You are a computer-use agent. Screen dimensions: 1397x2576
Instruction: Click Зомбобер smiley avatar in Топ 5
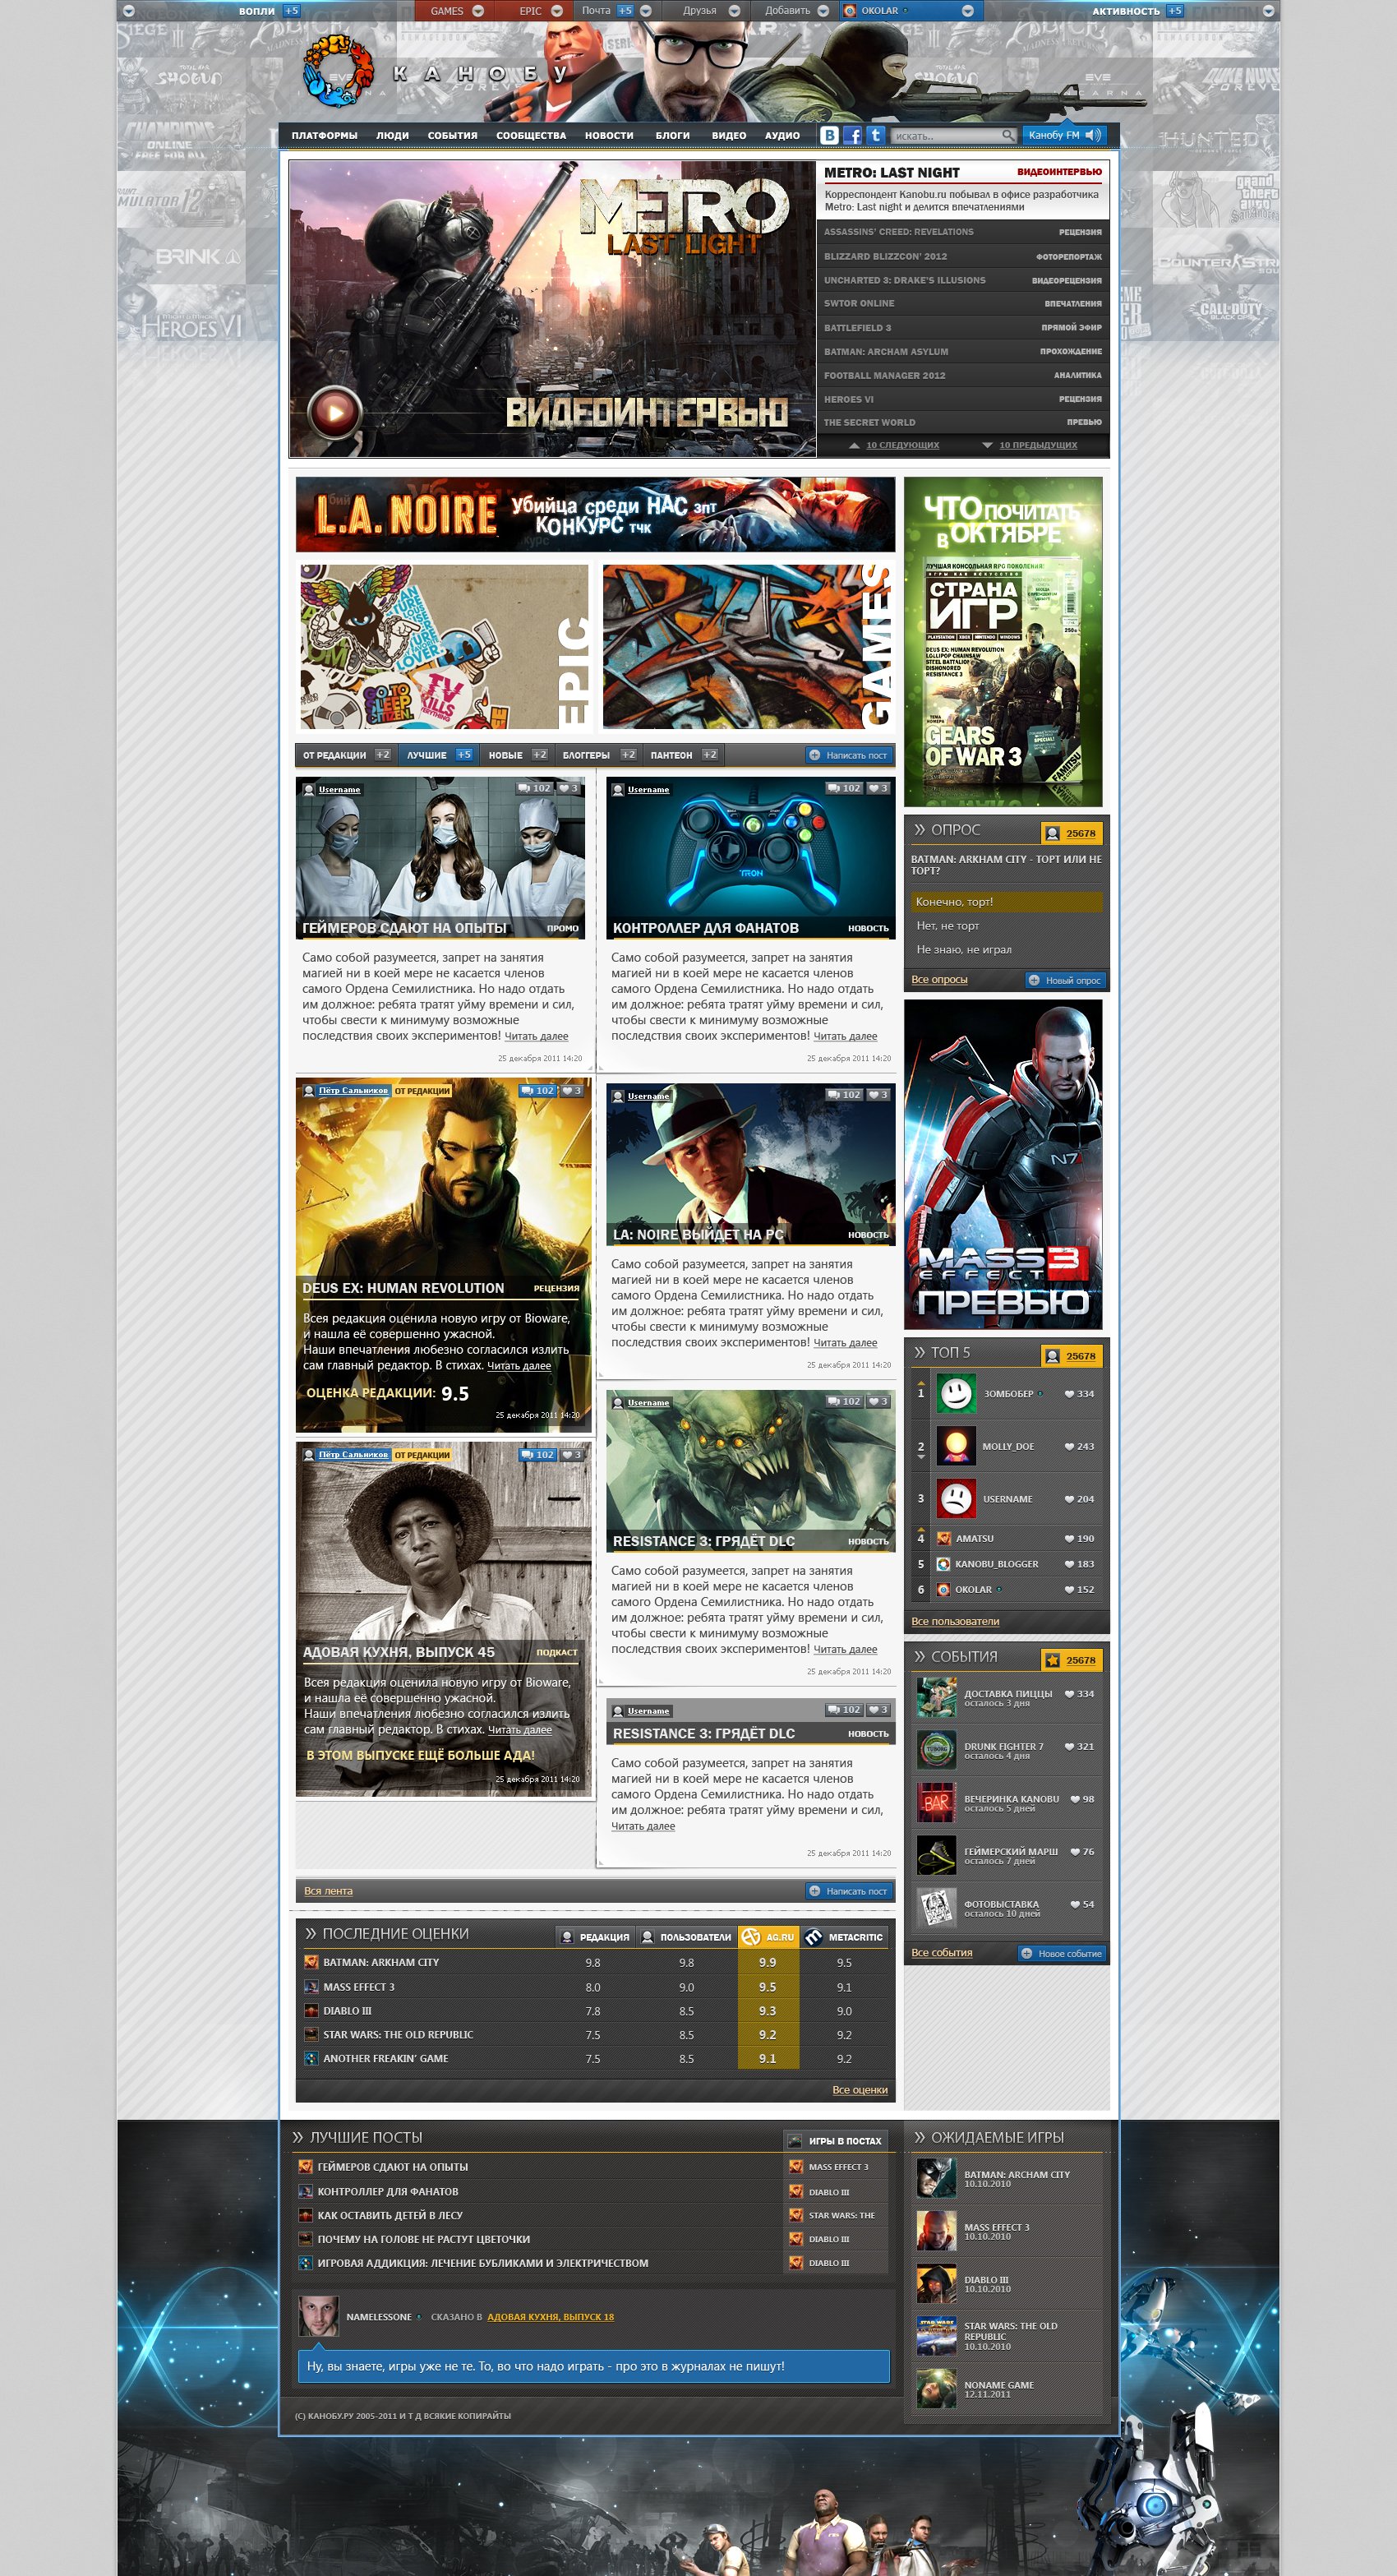[x=956, y=1393]
